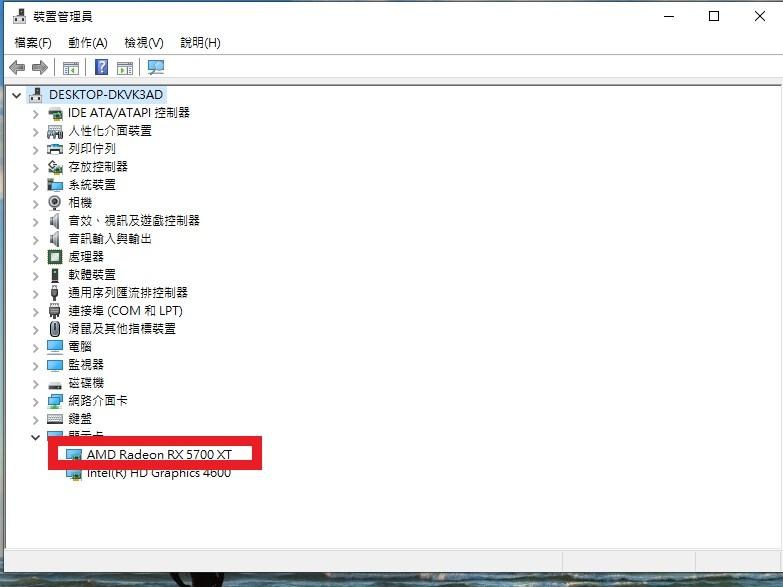Select the mouse icon next to 滑鼠及其他指標裝置
The height and width of the screenshot is (587, 783).
(54, 329)
